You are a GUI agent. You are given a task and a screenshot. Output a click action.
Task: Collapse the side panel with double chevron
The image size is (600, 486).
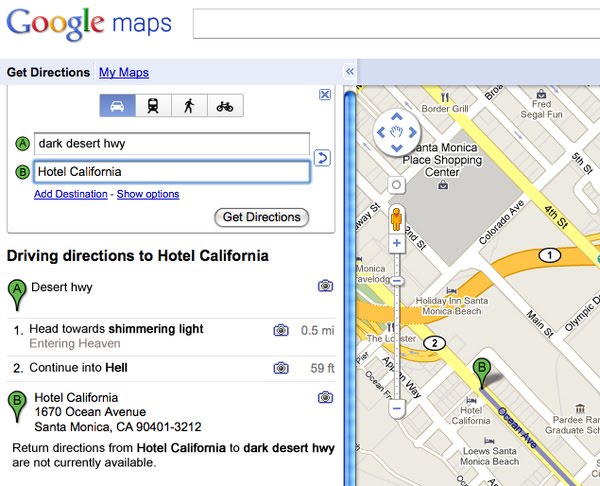tap(349, 72)
